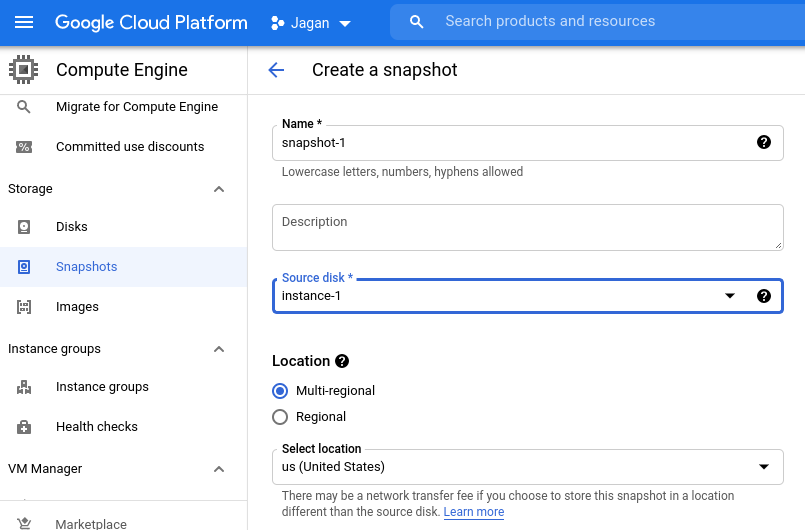Open the Instance groups page item

point(123,387)
